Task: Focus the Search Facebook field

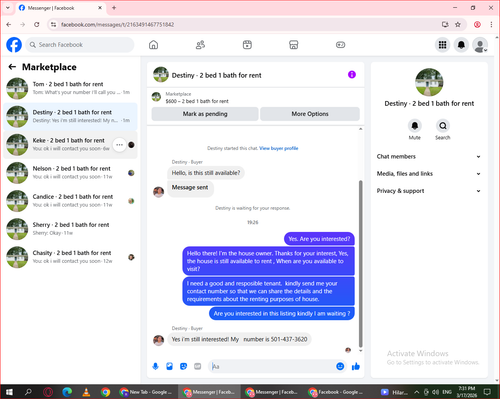Action: (x=80, y=45)
